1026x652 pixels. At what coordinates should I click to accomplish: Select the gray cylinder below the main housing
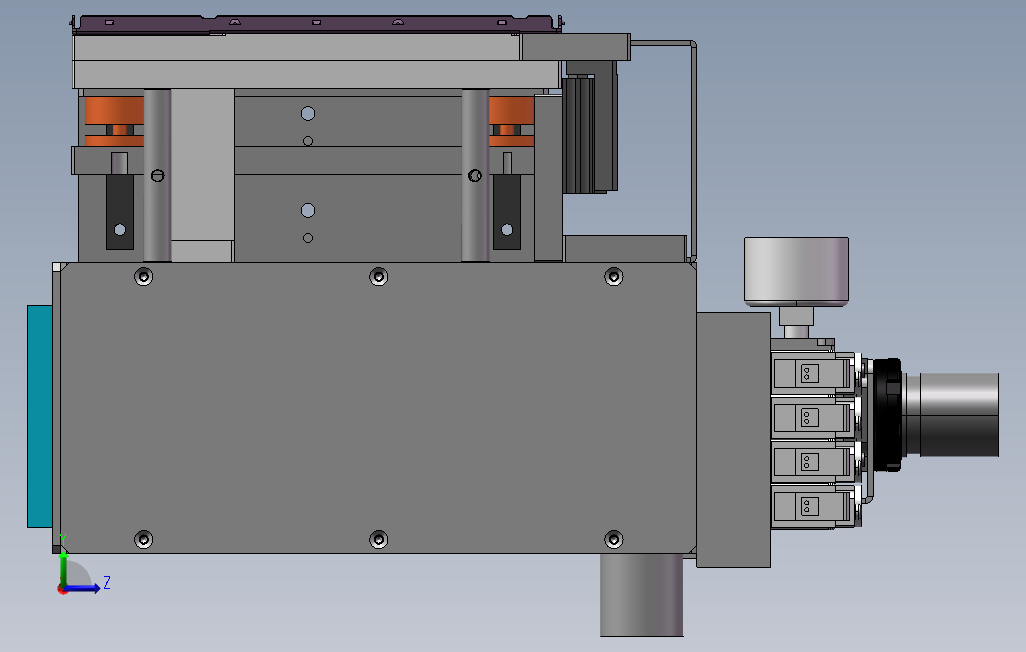click(641, 594)
